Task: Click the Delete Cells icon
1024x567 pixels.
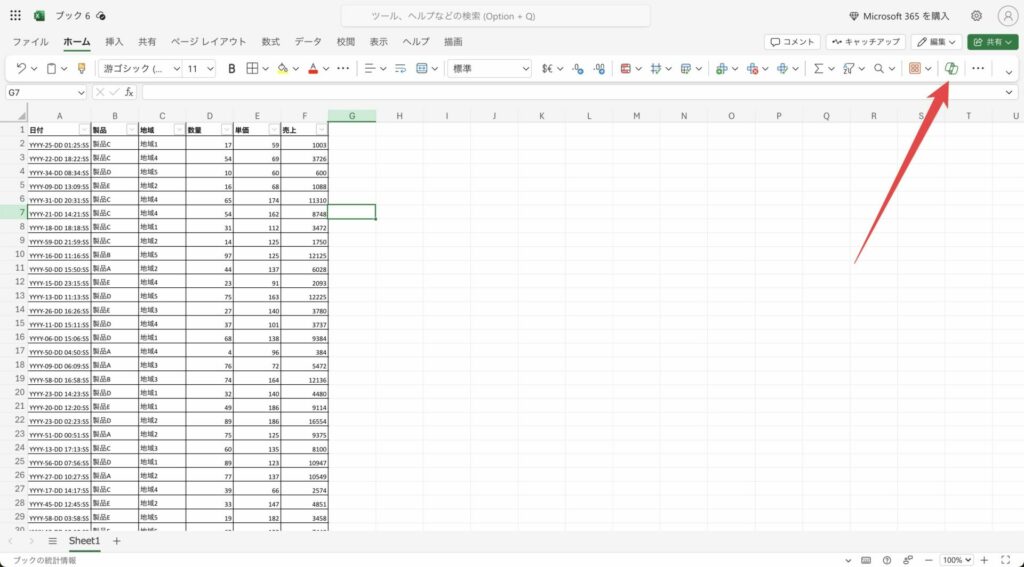Action: click(752, 68)
